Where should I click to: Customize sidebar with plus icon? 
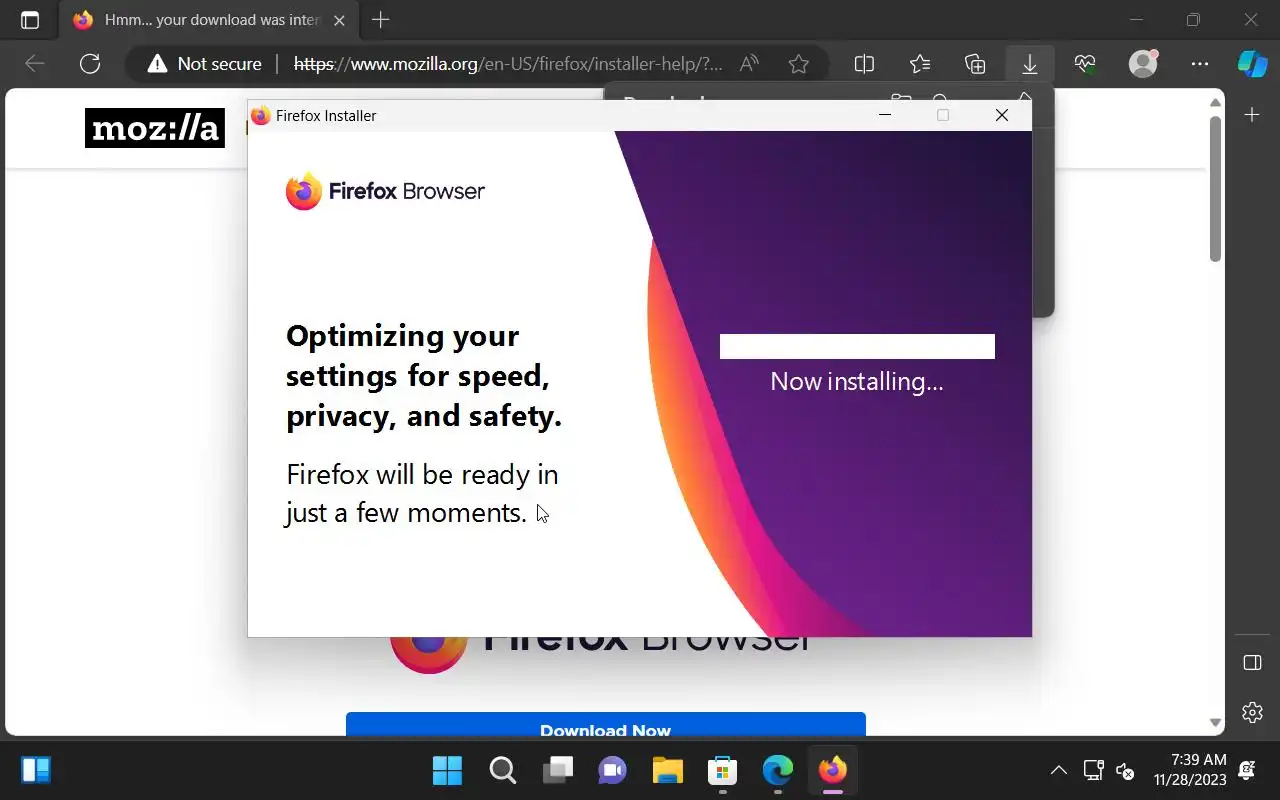pyautogui.click(x=1252, y=115)
